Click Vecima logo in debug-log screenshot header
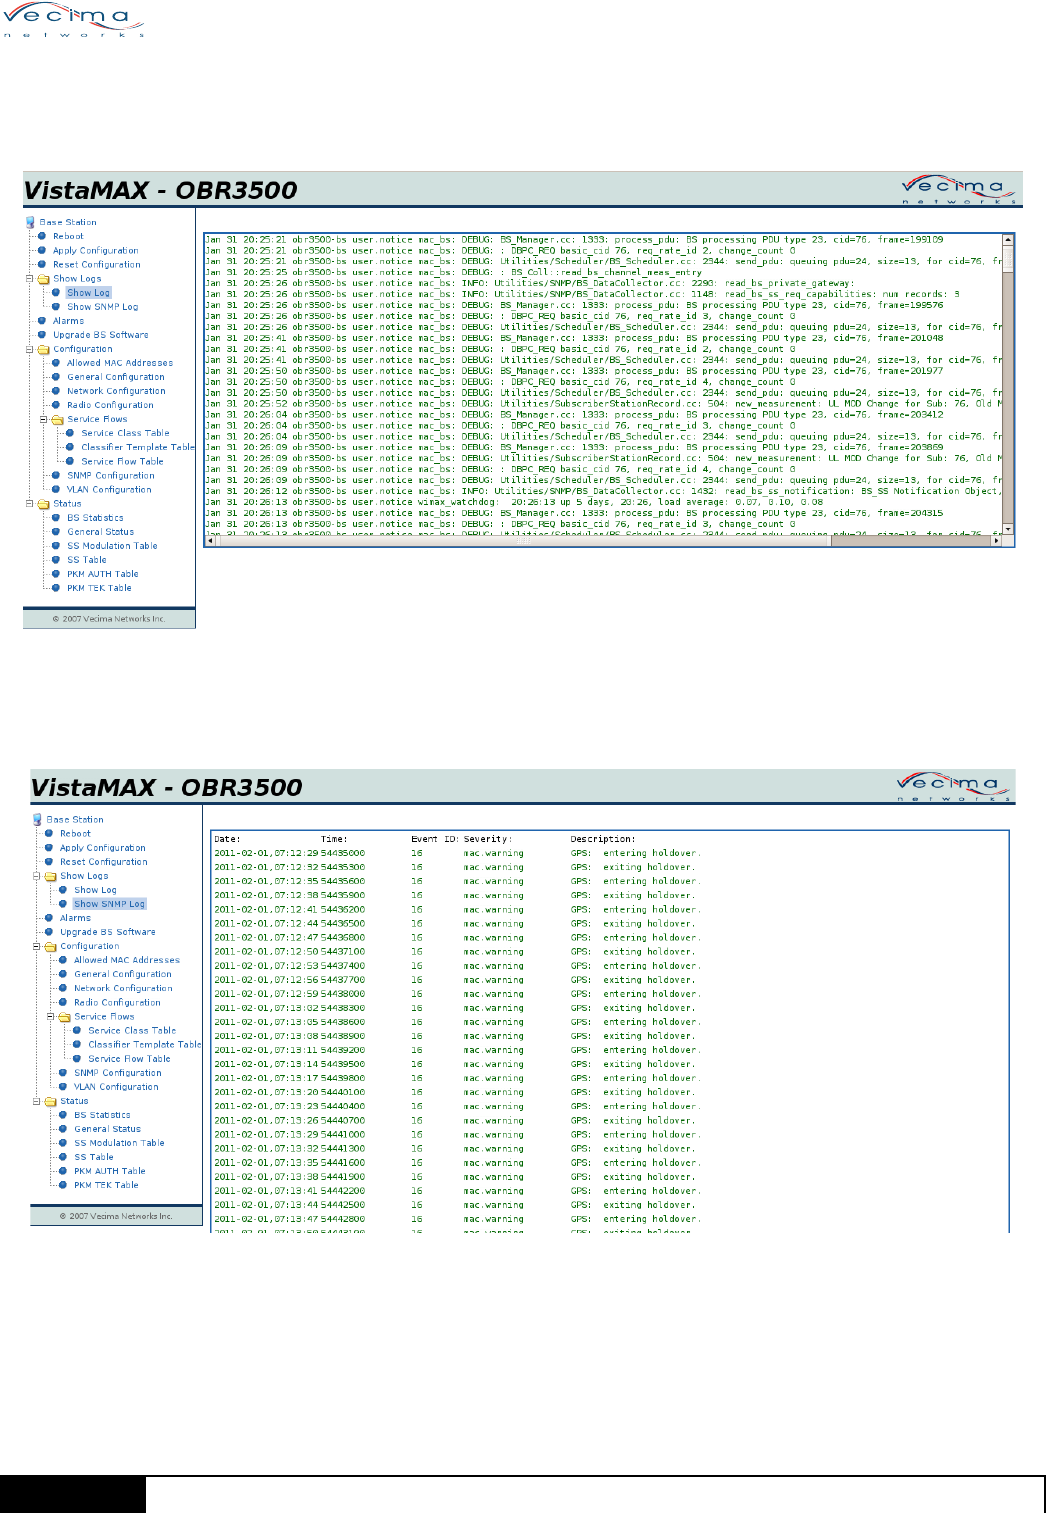This screenshot has width=1046, height=1514. point(958,188)
